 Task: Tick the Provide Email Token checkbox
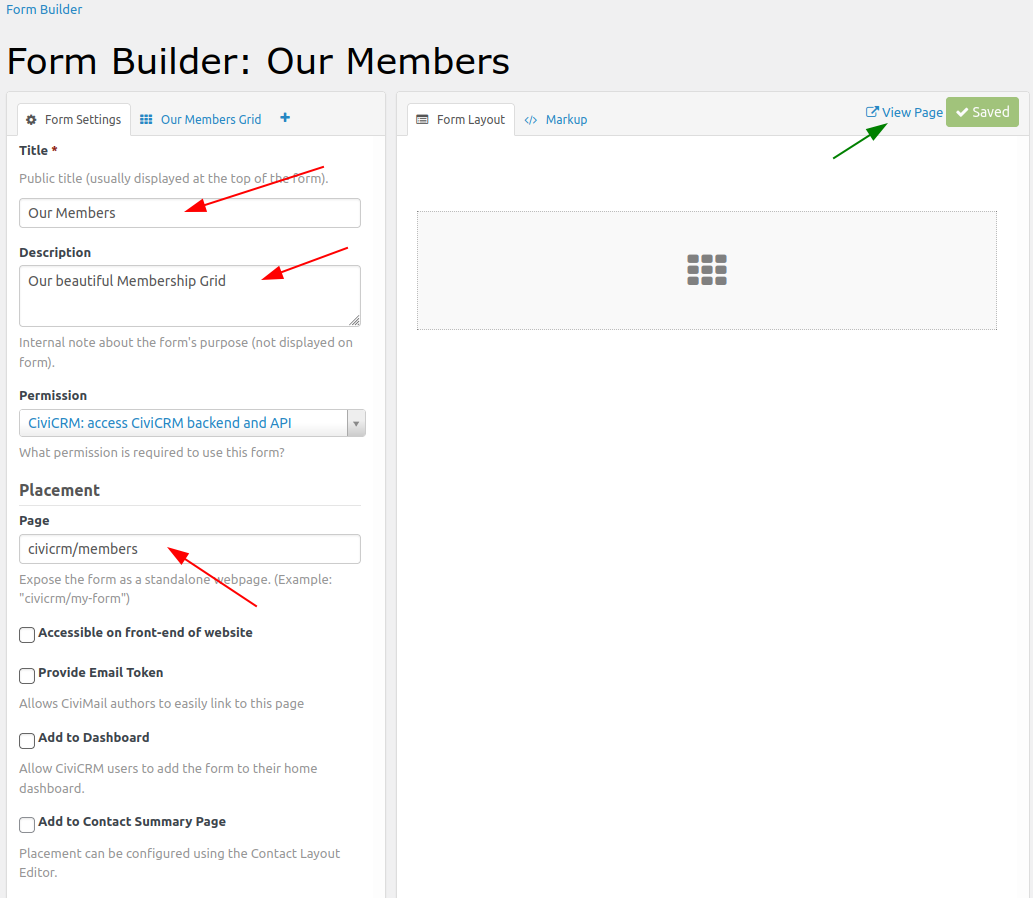click(27, 676)
